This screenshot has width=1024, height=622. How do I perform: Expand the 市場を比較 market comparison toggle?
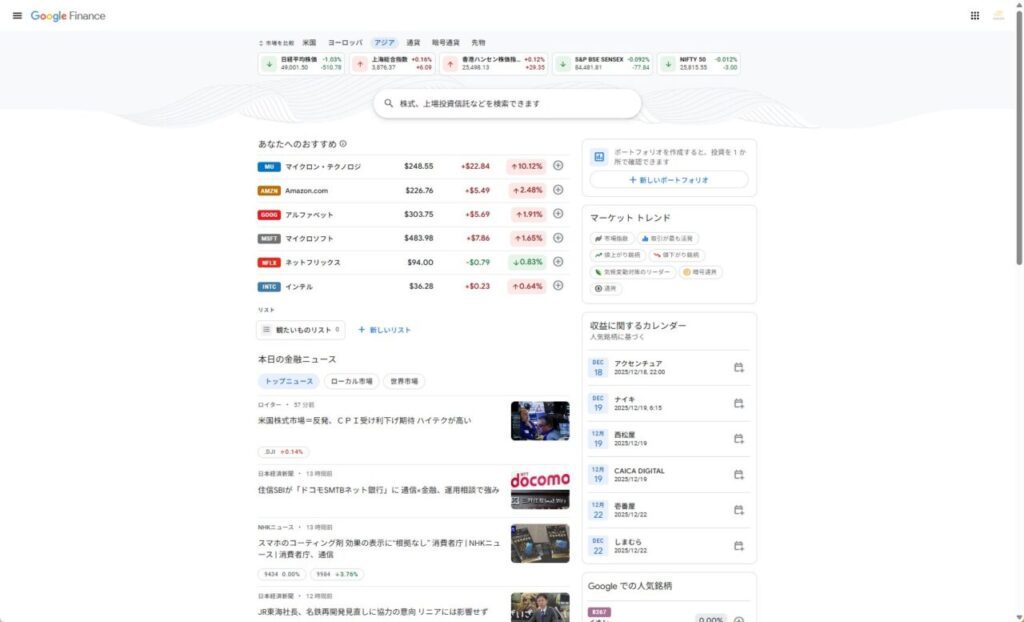(276, 43)
